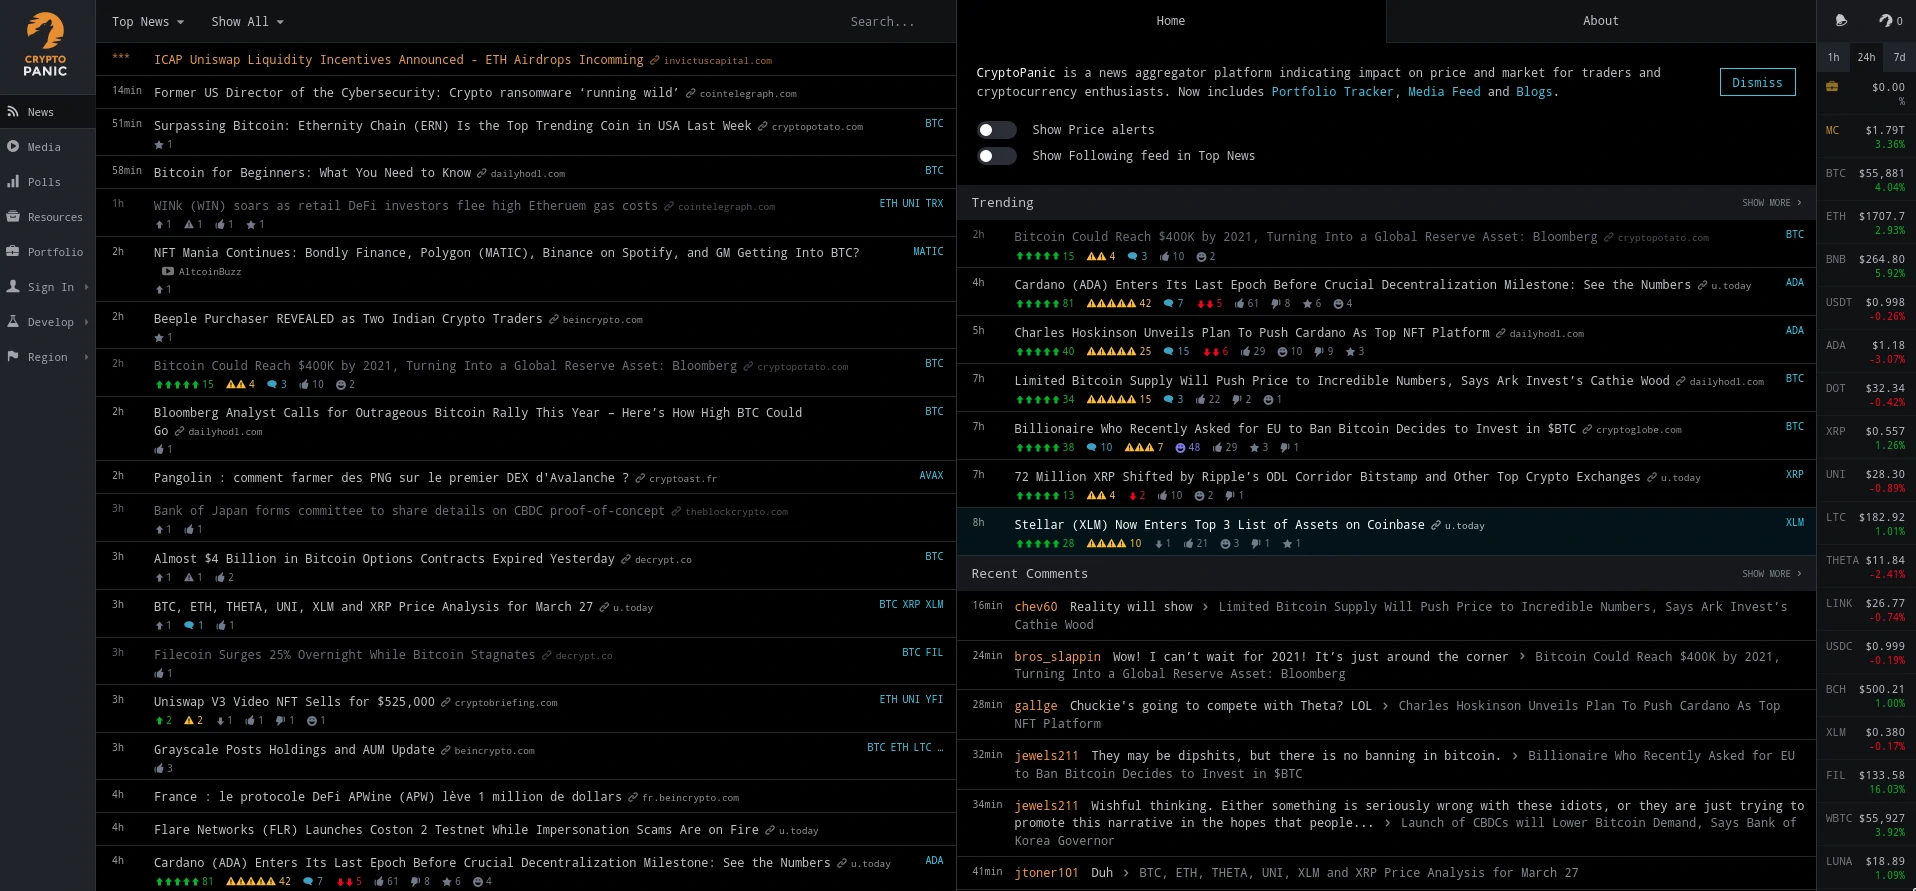Click the warning triangle on the WINk story
The image size is (1916, 891).
(189, 225)
